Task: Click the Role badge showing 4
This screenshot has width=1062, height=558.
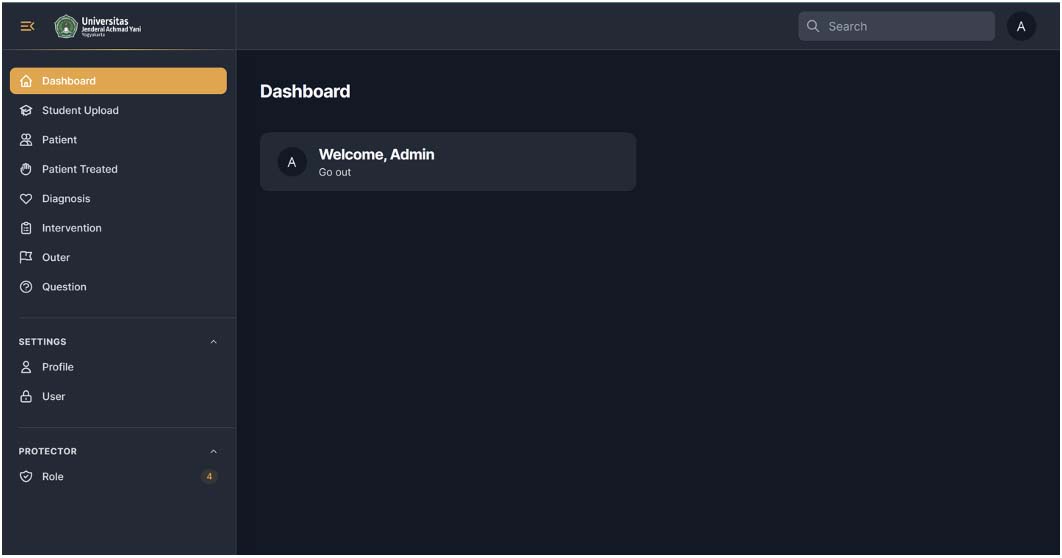Action: click(209, 477)
